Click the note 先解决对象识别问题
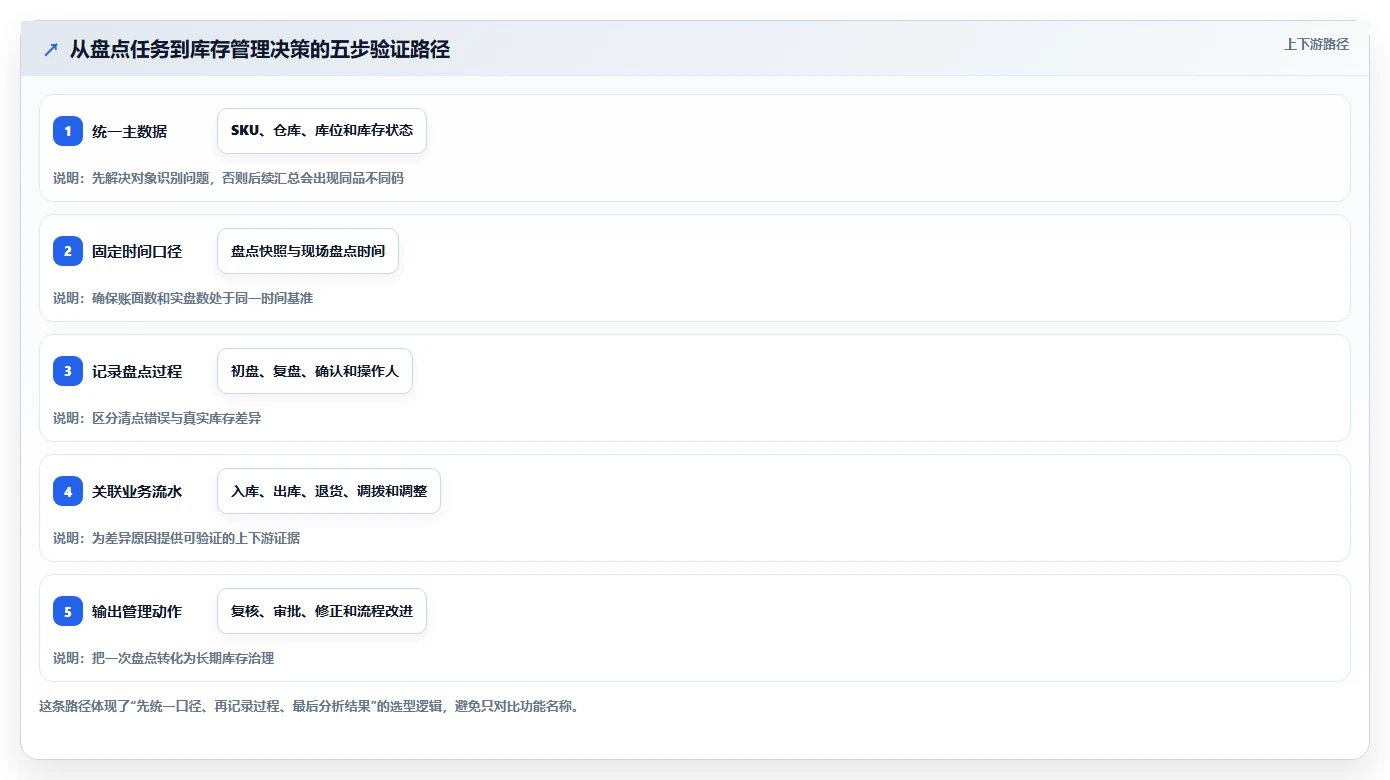This screenshot has height=780, width=1390. 228,178
